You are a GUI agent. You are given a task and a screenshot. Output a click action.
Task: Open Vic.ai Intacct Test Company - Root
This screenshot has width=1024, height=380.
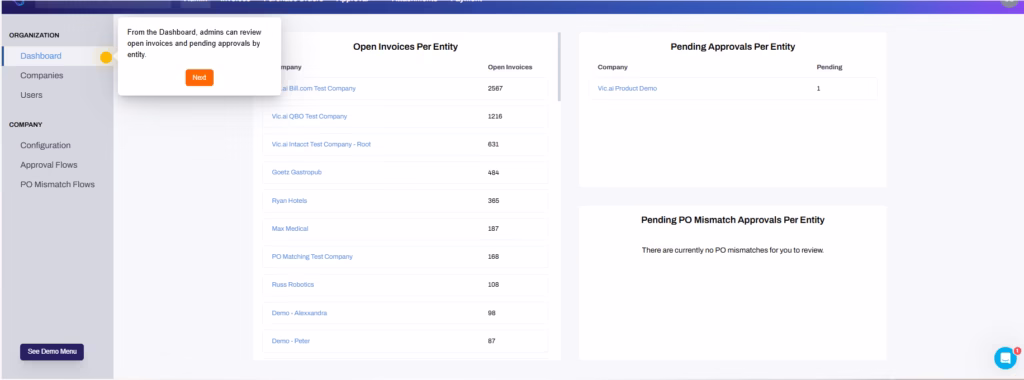click(x=321, y=144)
